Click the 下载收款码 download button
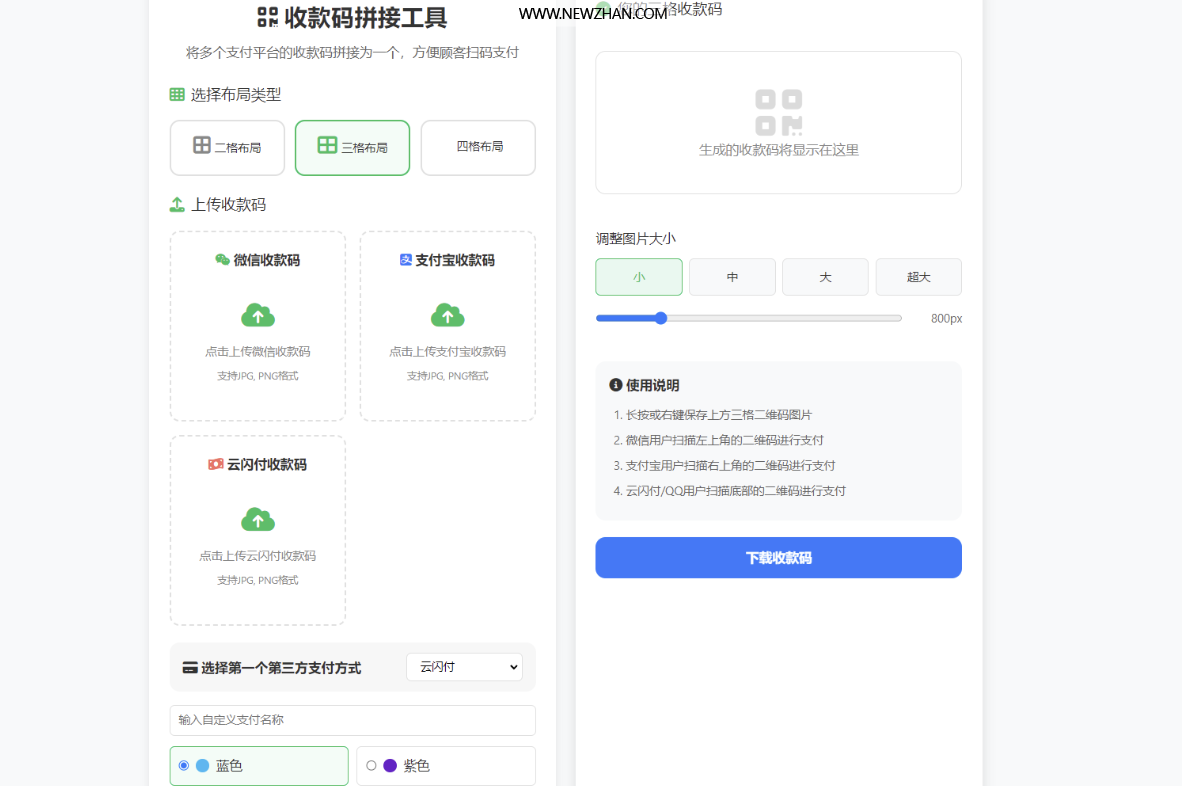 point(778,557)
